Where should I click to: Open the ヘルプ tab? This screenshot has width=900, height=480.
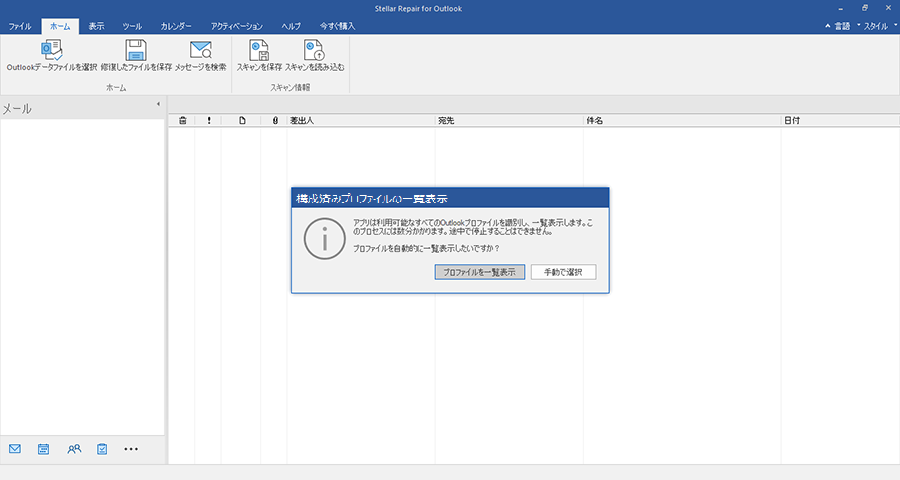click(x=291, y=26)
